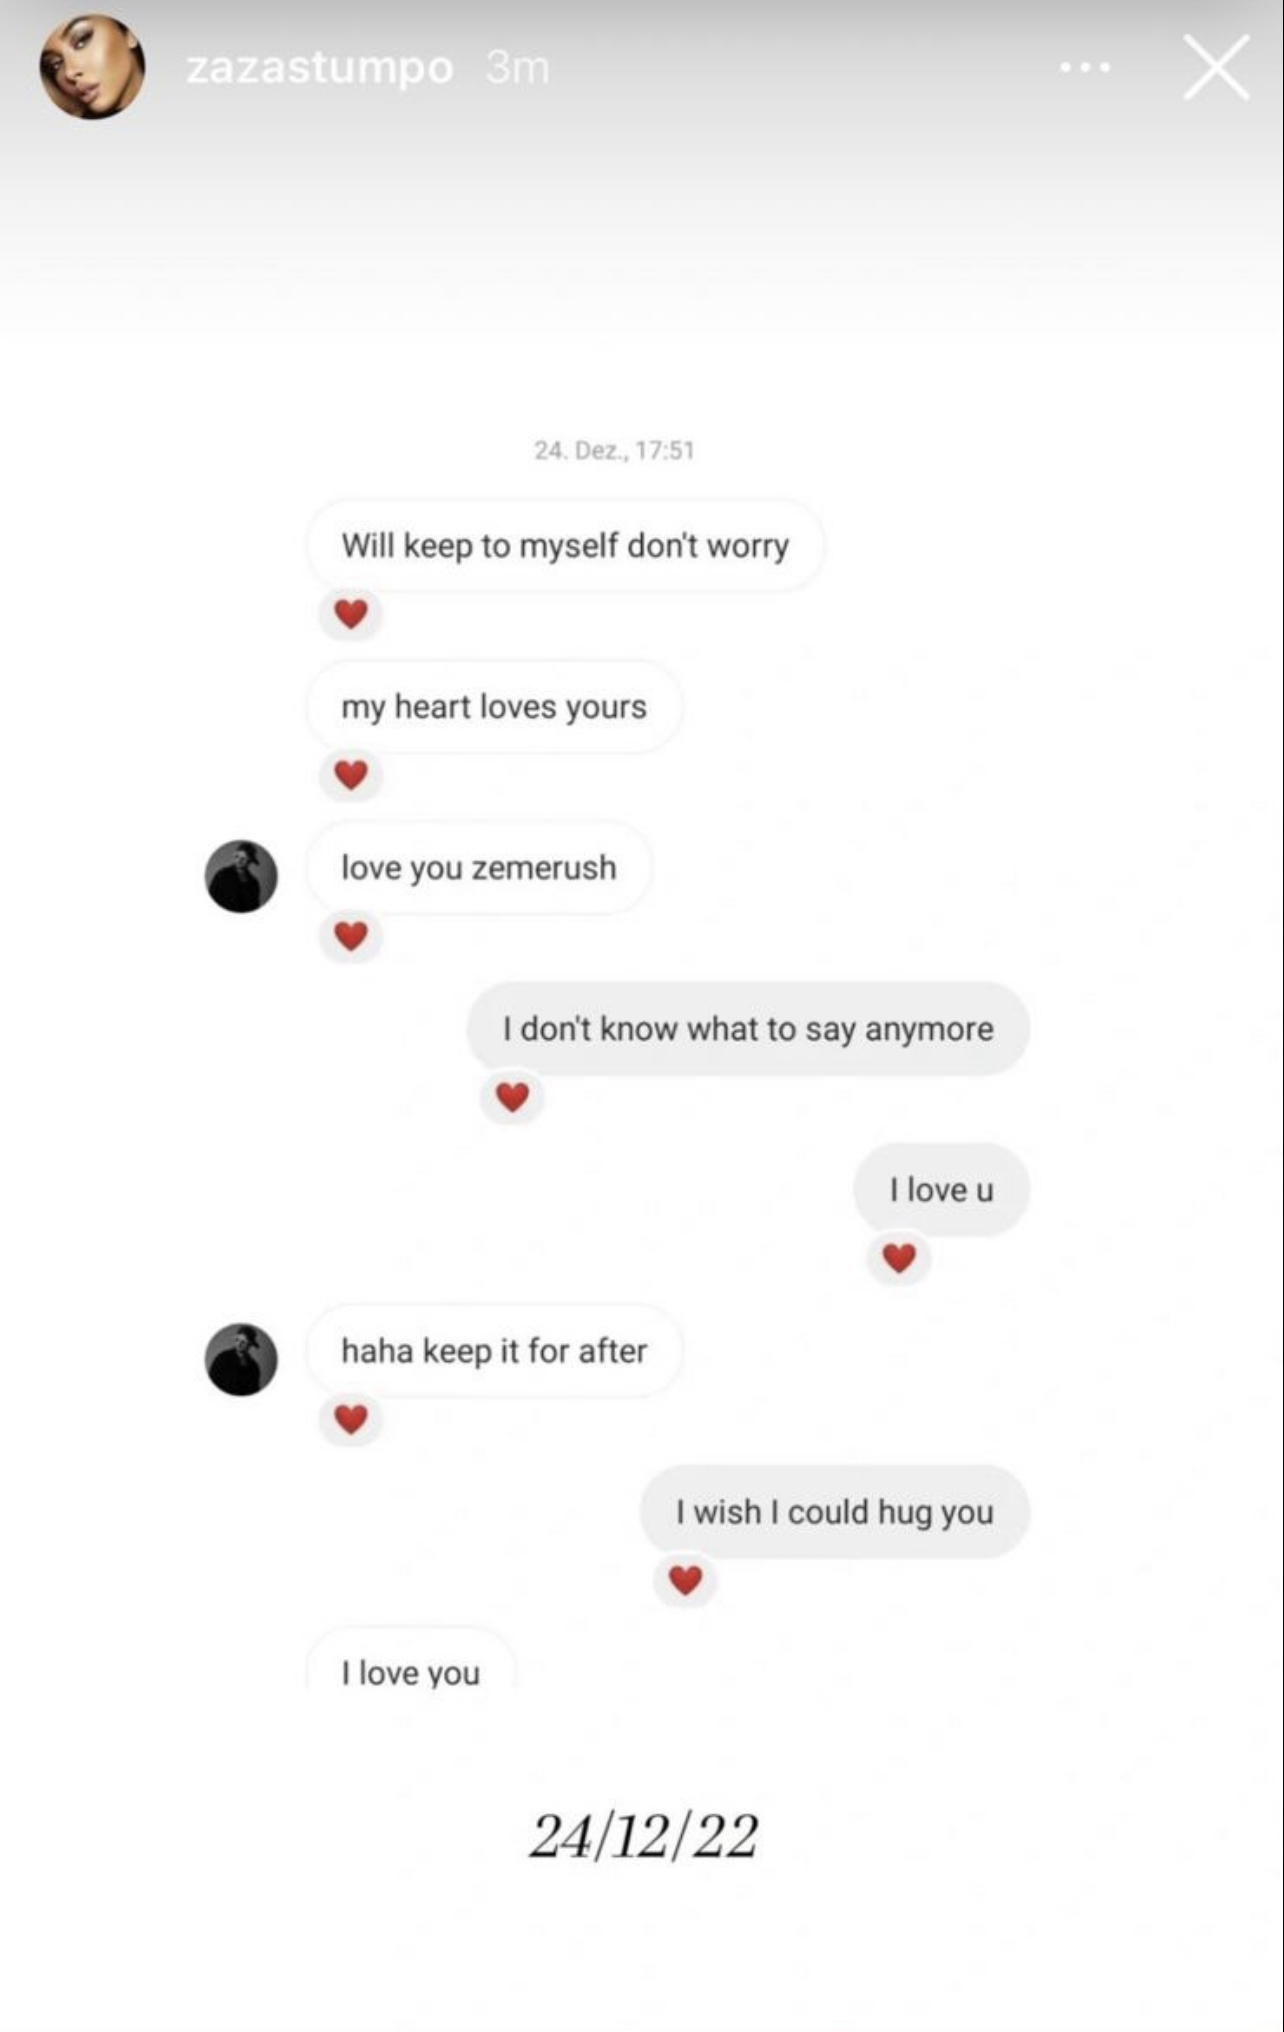
Task: Click heart reaction under "Will keep to myself"
Action: click(351, 613)
